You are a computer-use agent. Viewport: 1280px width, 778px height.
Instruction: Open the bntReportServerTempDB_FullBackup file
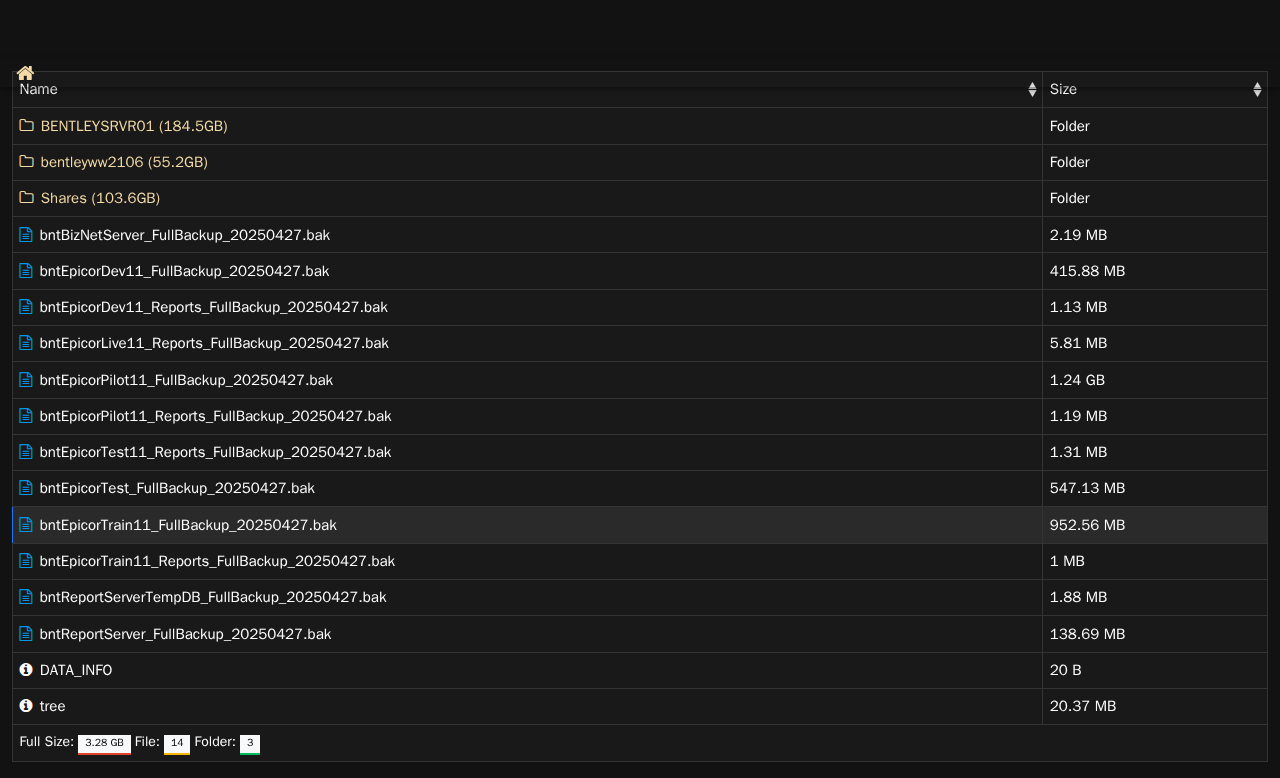(x=213, y=597)
